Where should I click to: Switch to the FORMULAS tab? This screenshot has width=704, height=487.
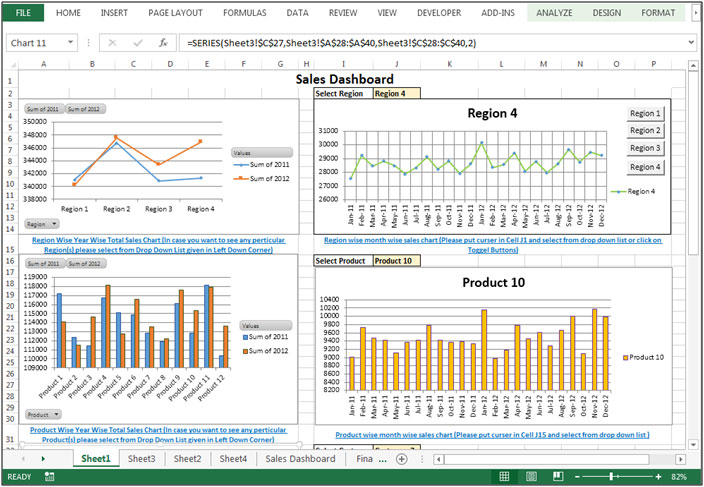pos(245,13)
